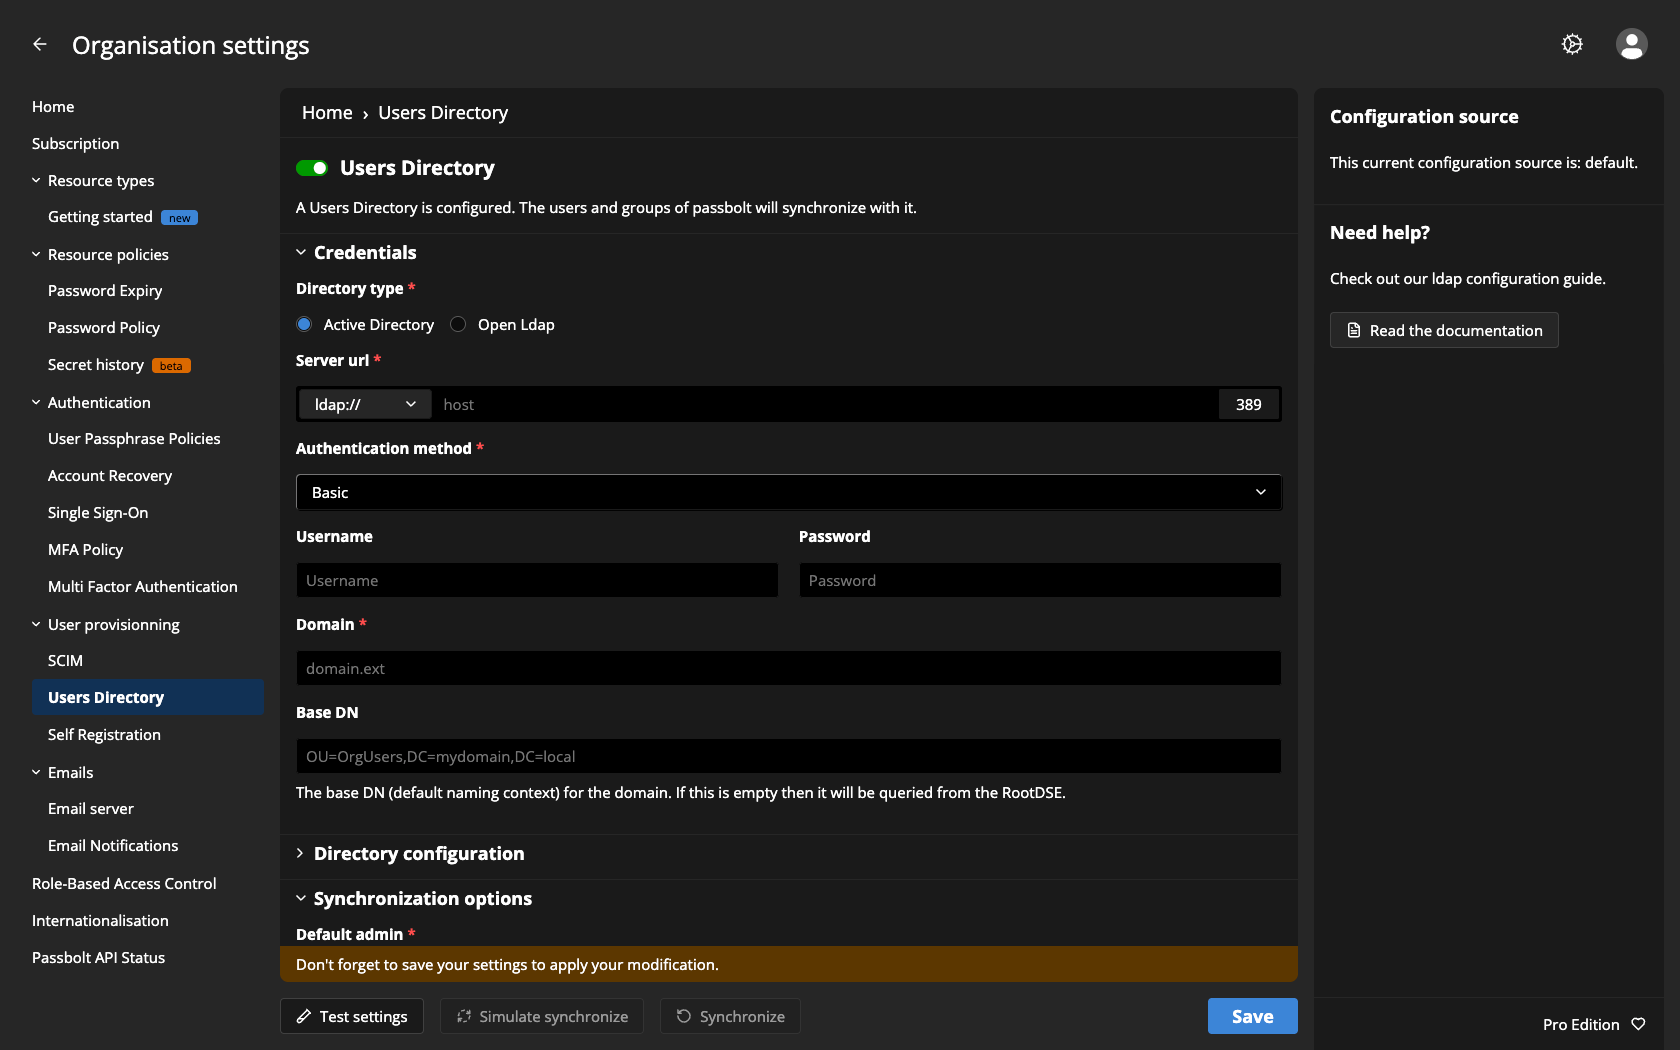Go to Password Expiry settings
This screenshot has height=1050, width=1680.
click(105, 291)
